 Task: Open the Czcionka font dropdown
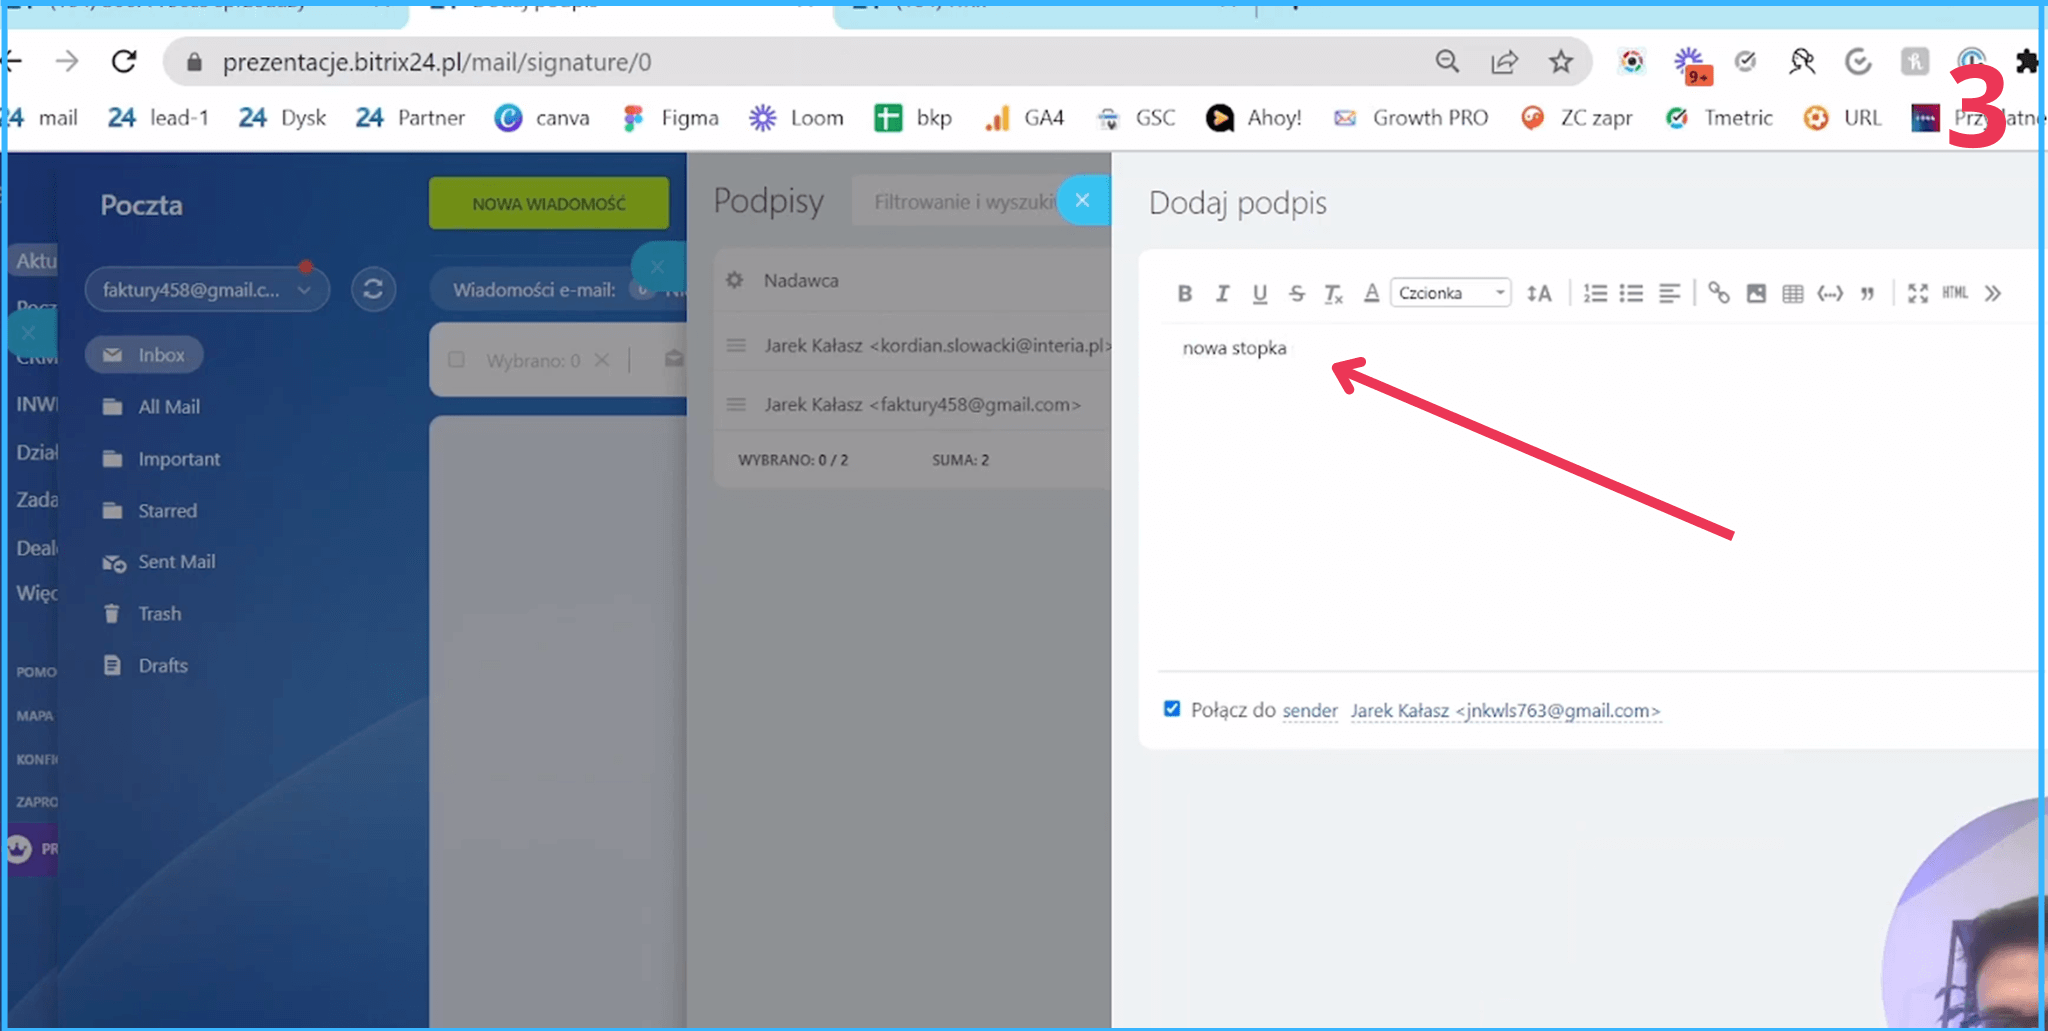pyautogui.click(x=1450, y=293)
